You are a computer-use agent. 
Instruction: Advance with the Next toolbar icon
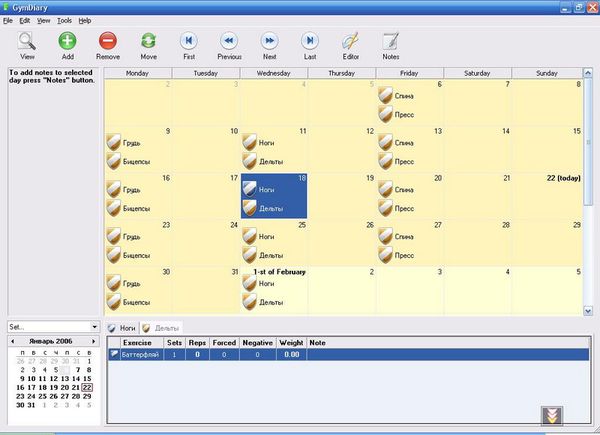pos(269,41)
